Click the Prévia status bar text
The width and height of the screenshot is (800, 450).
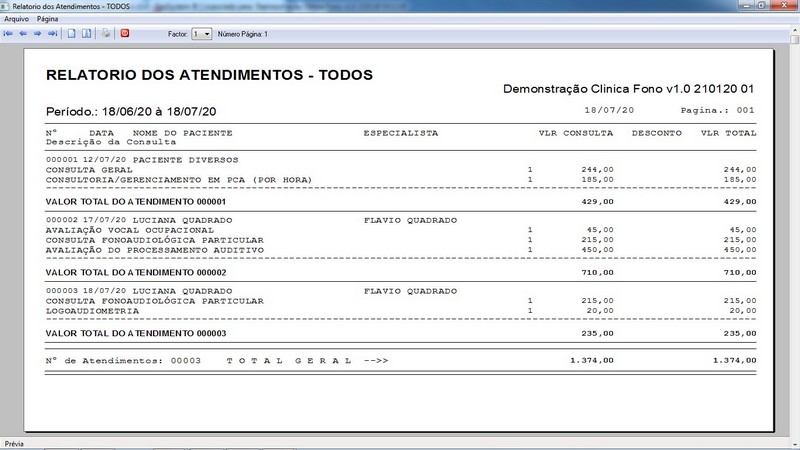coord(15,443)
